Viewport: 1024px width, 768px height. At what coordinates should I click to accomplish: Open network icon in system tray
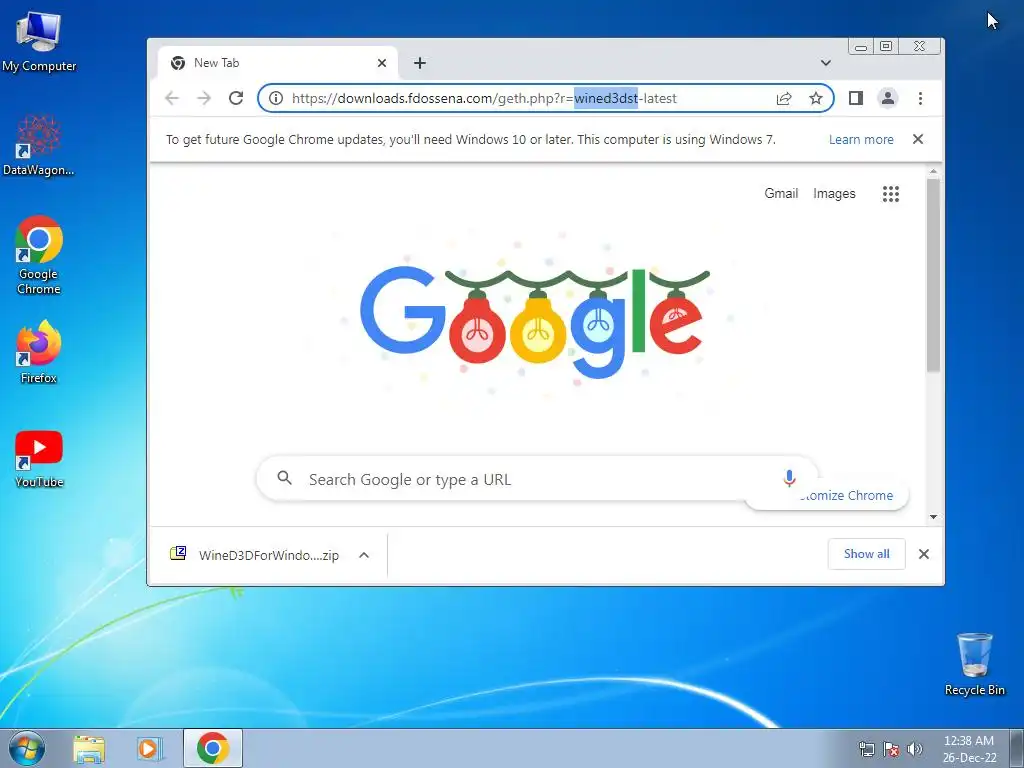point(867,749)
